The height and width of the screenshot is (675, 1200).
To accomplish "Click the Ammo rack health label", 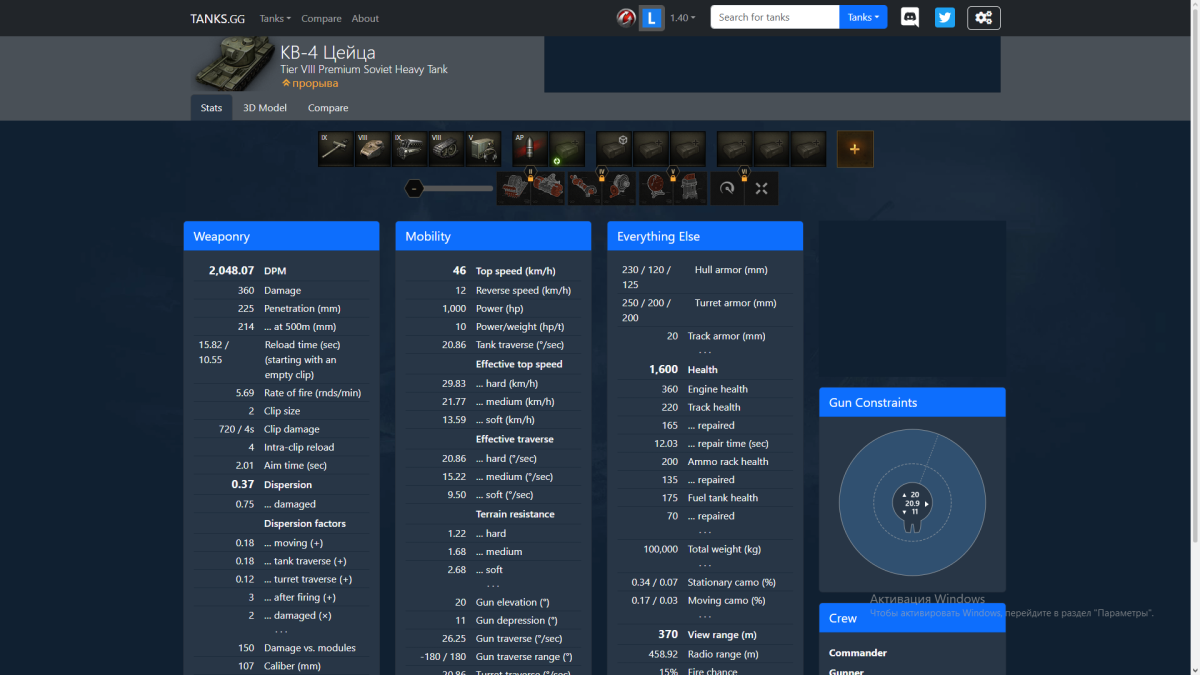I will pyautogui.click(x=728, y=462).
